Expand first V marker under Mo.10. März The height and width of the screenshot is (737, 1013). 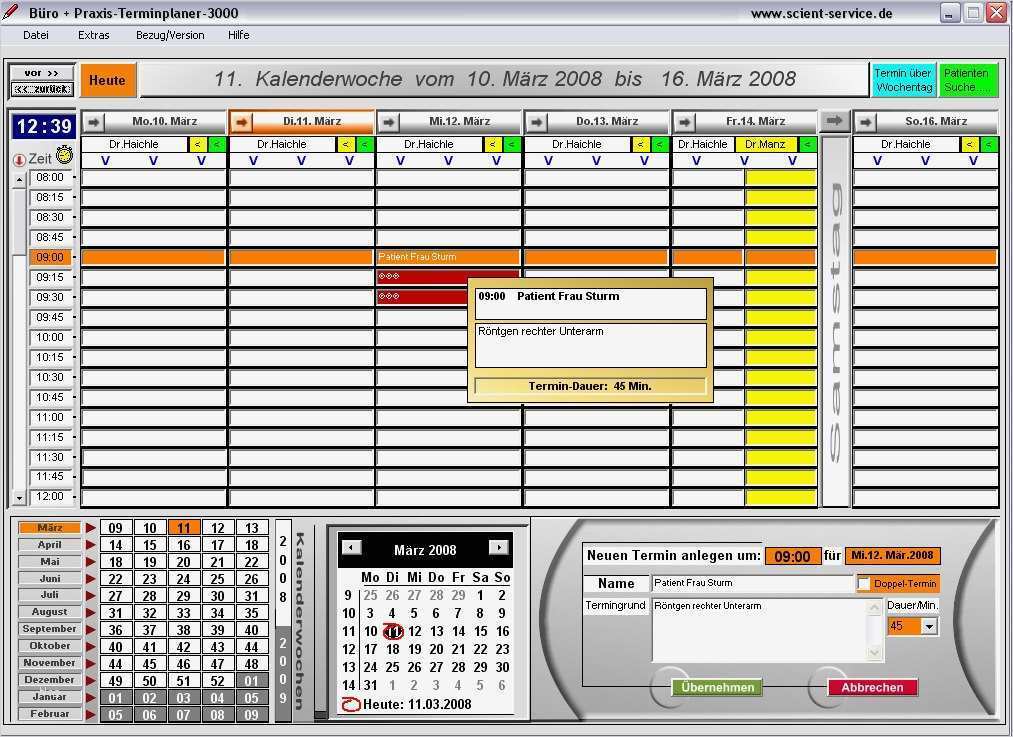point(105,161)
